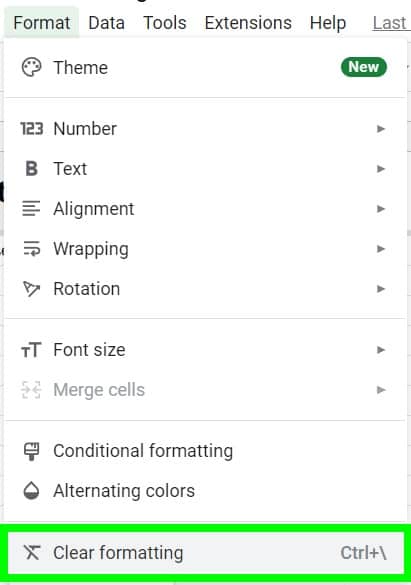Viewport: 411px width, 585px height.
Task: Click the Last edit link
Action: point(391,23)
